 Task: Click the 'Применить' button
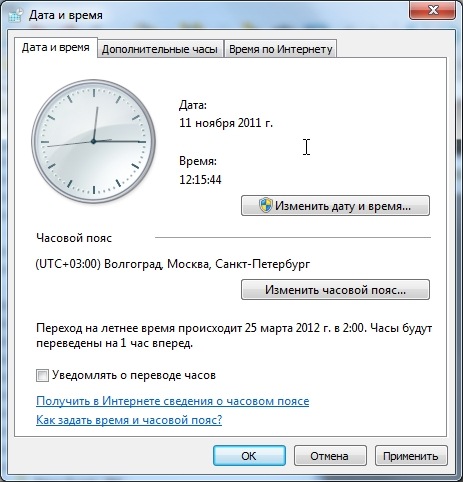(x=411, y=456)
